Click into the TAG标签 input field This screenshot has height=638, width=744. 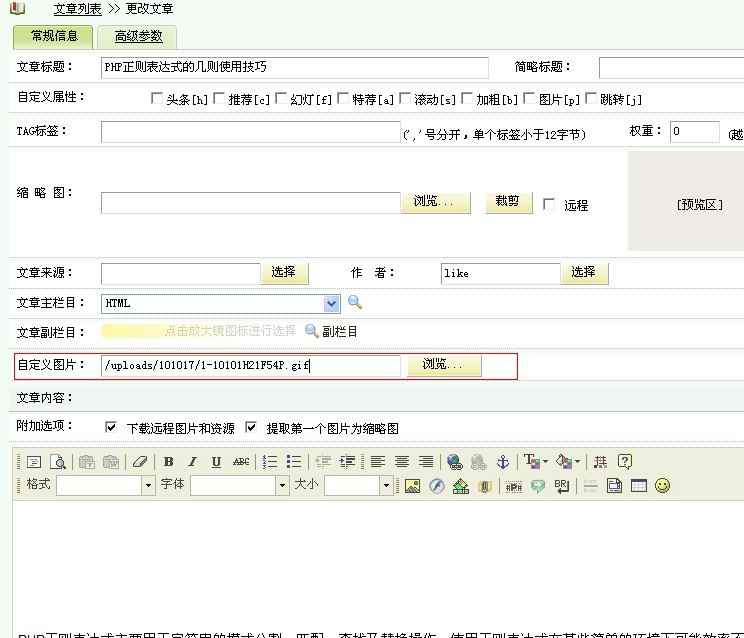coord(251,132)
